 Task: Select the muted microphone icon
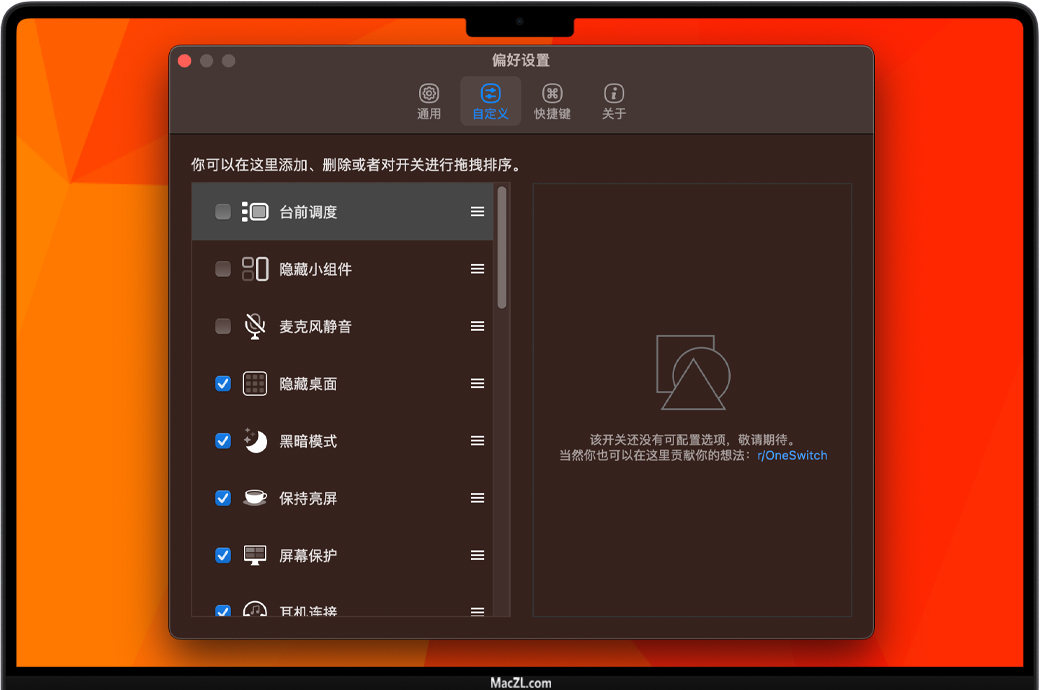[x=255, y=326]
